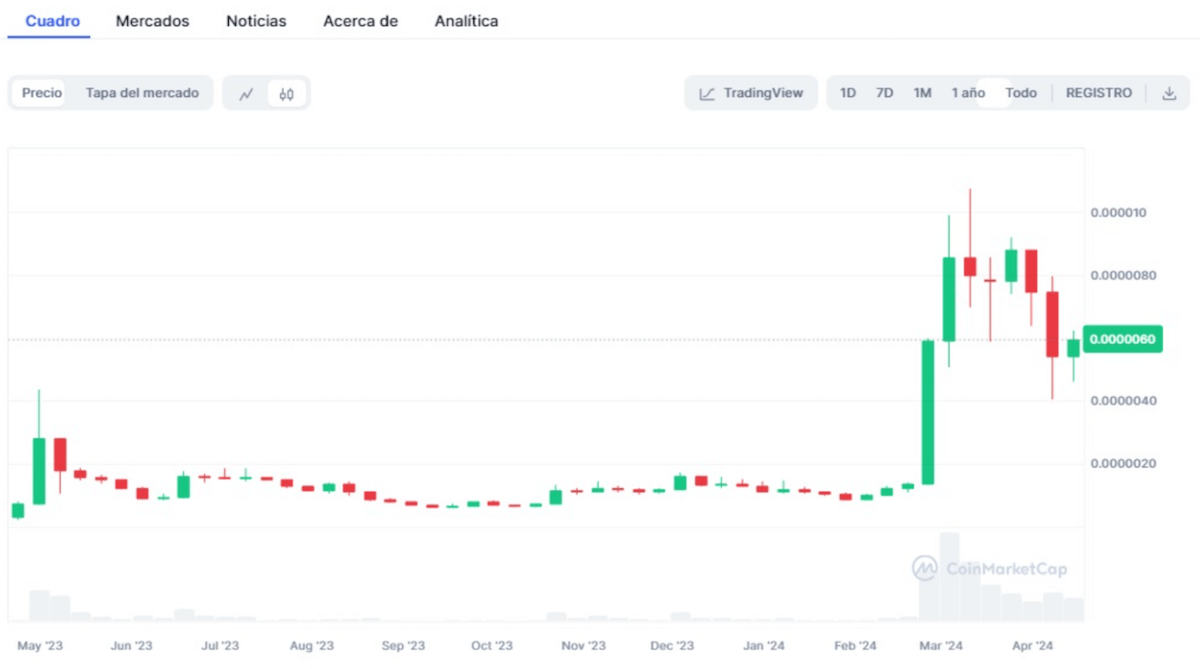
Task: Open the Cuadro tab
Action: click(x=53, y=21)
